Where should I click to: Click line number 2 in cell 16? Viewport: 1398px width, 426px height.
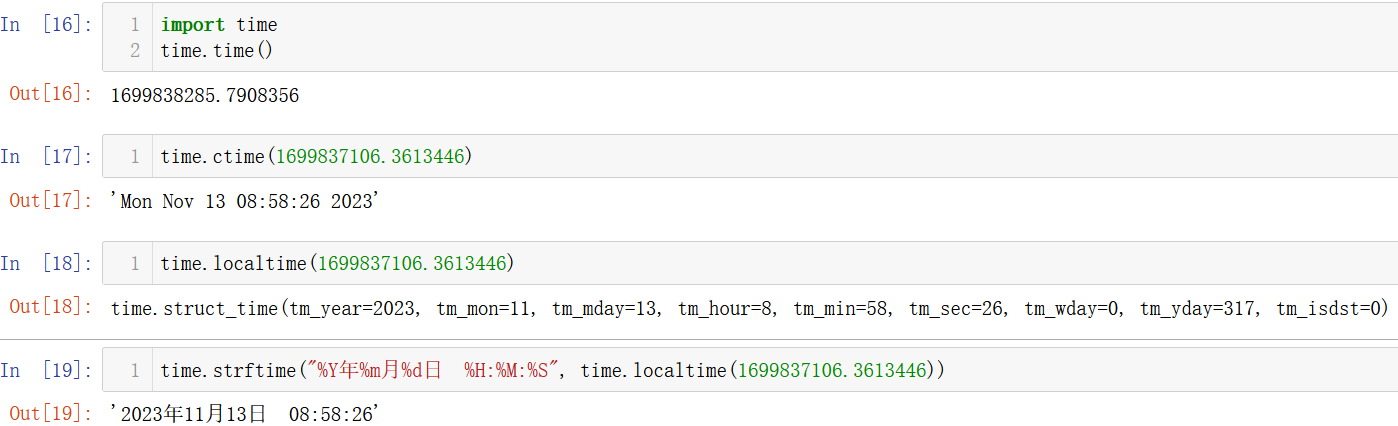[x=135, y=50]
